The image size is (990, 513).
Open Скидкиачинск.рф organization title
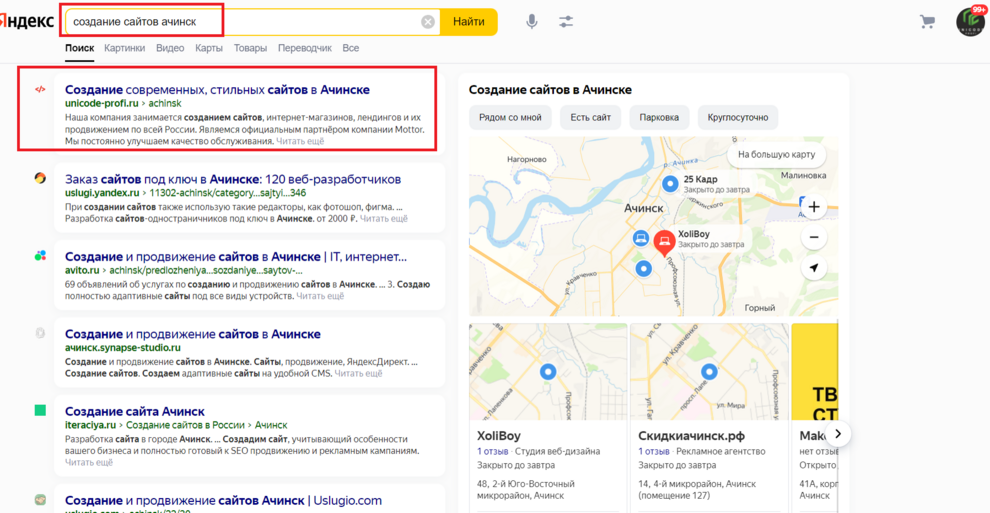691,436
